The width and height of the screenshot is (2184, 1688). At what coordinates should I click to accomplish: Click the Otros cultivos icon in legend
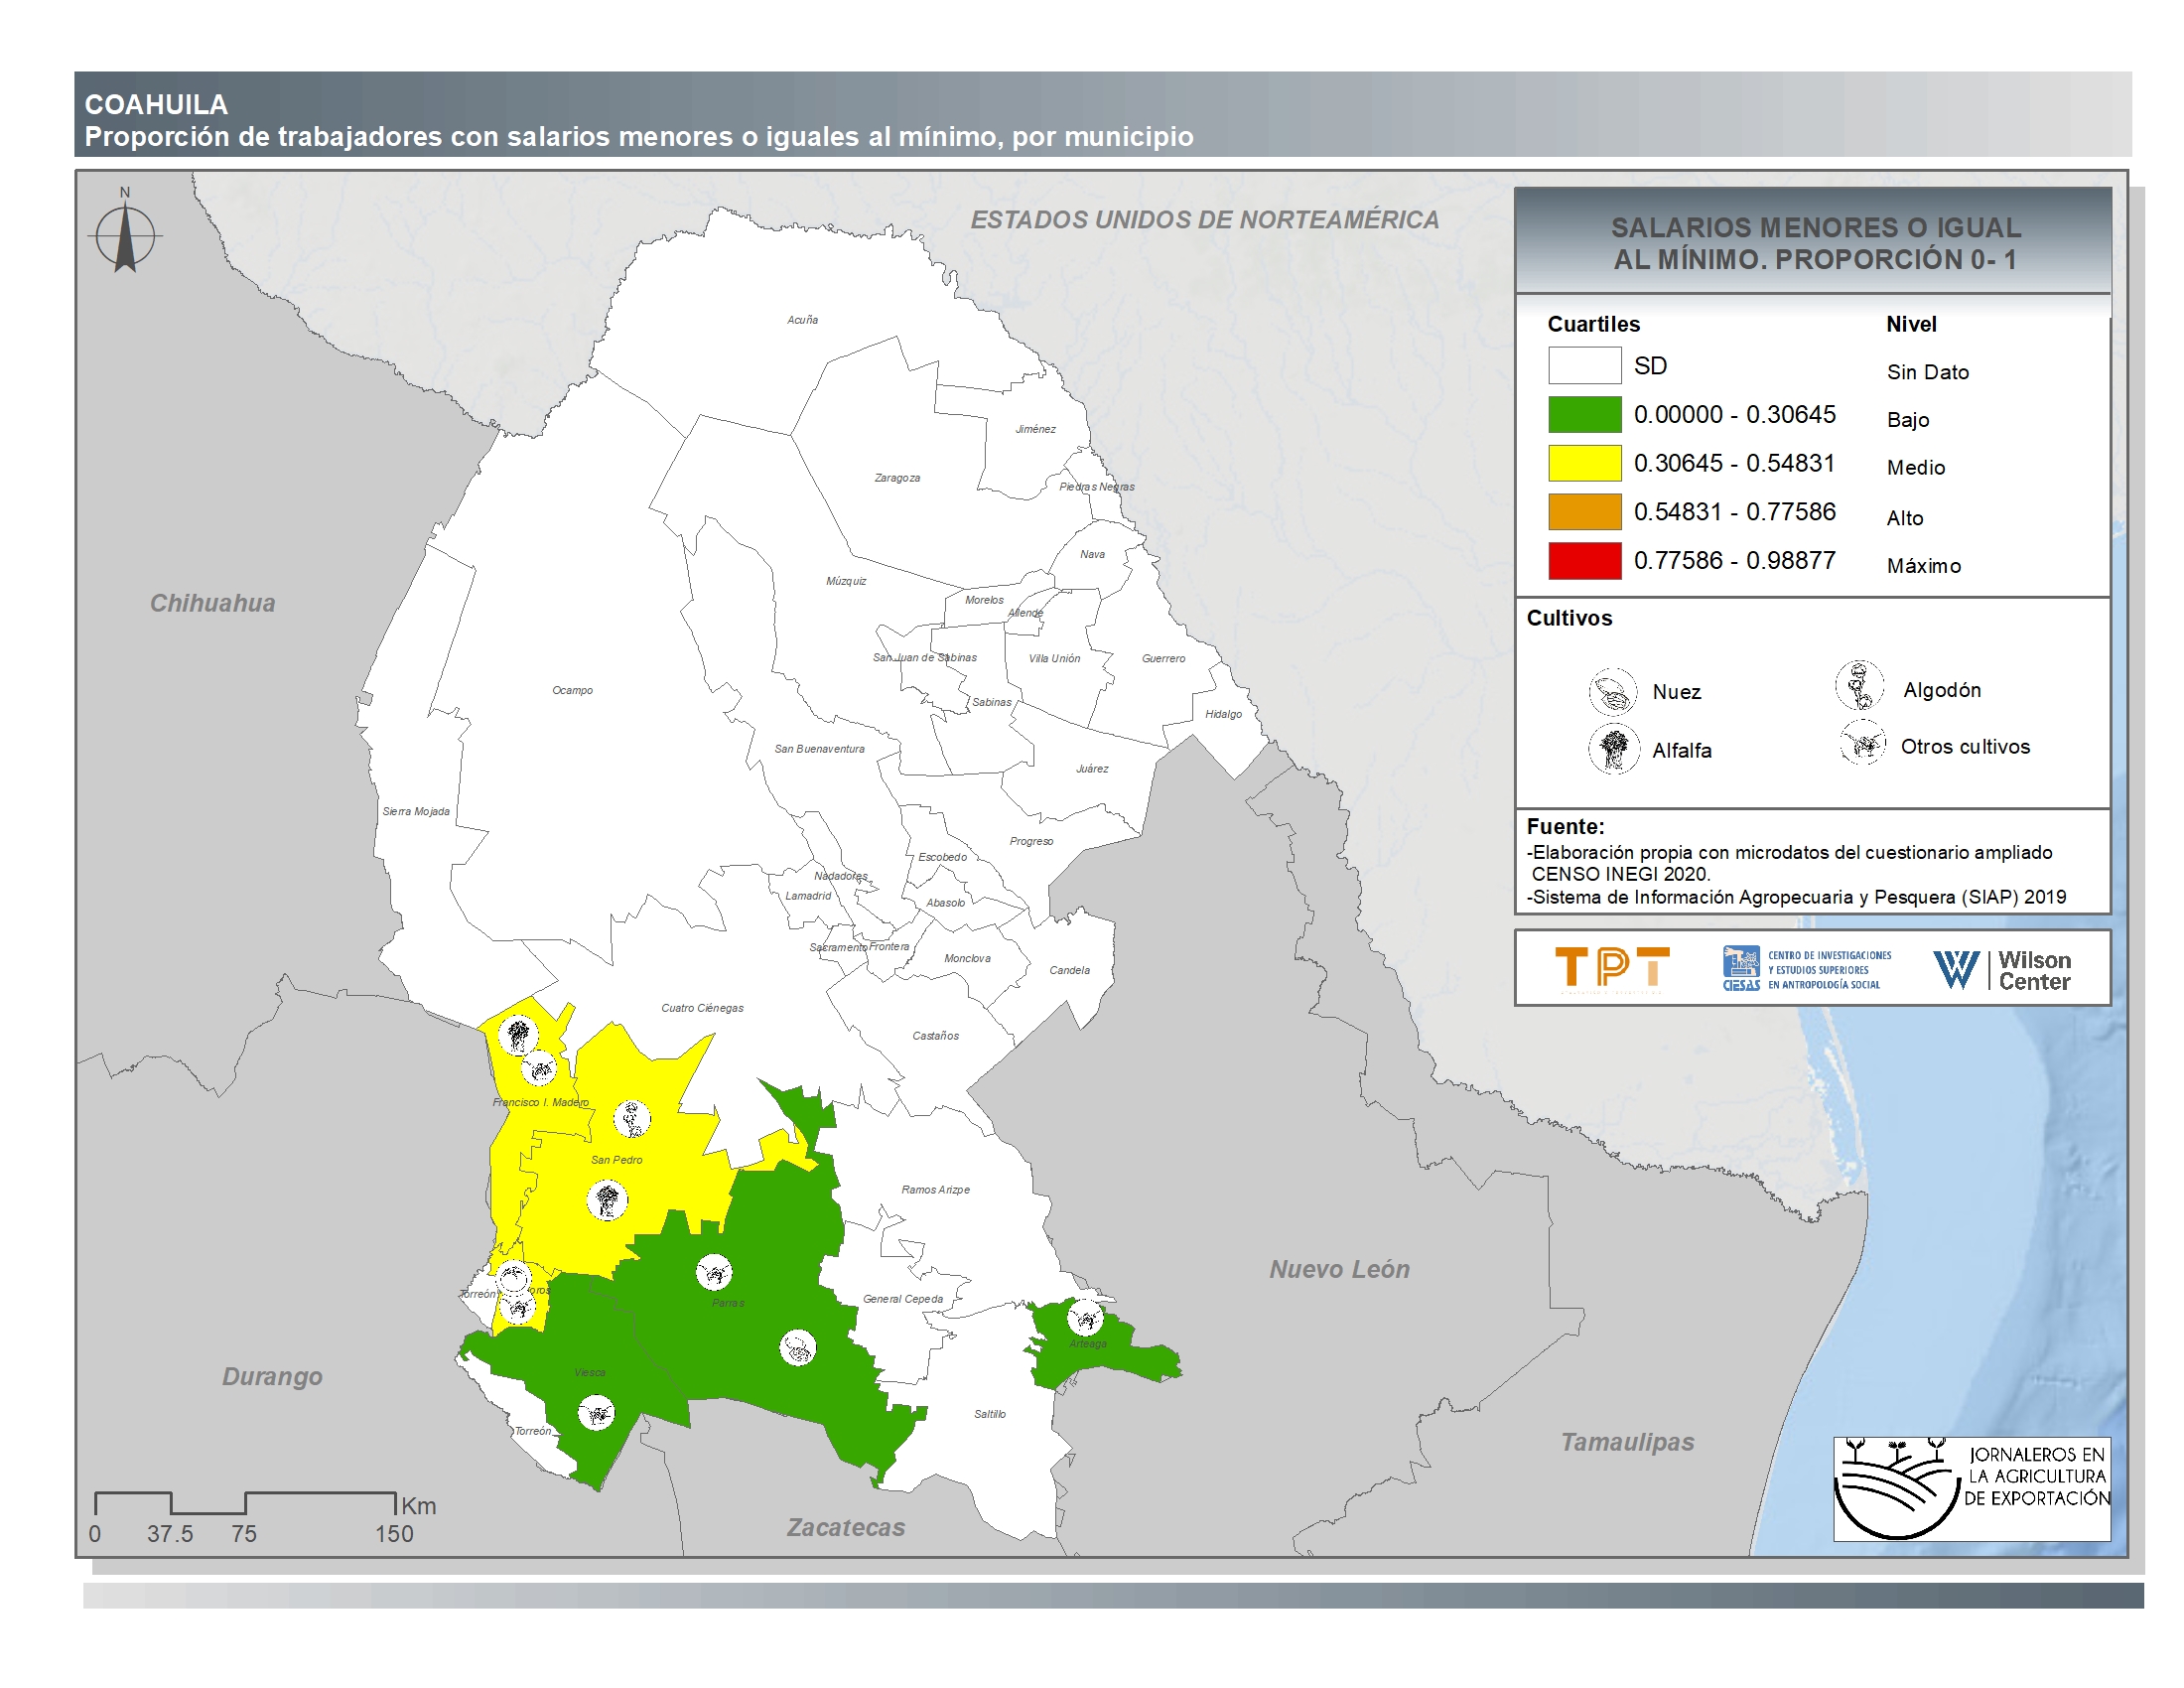point(1861,744)
